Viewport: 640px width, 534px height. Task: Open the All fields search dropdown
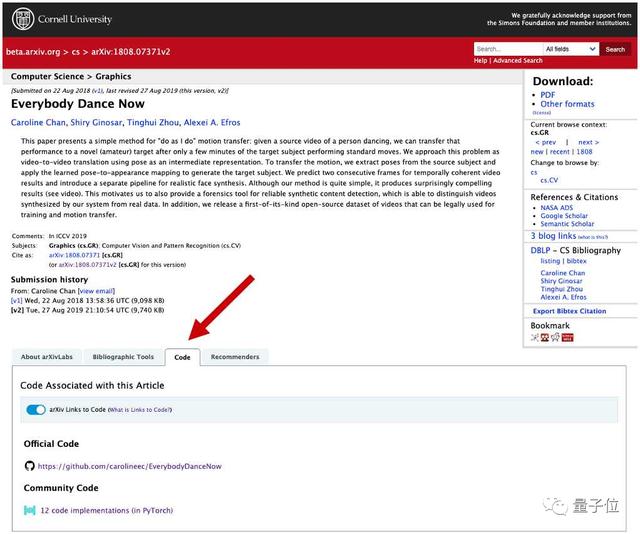[571, 49]
